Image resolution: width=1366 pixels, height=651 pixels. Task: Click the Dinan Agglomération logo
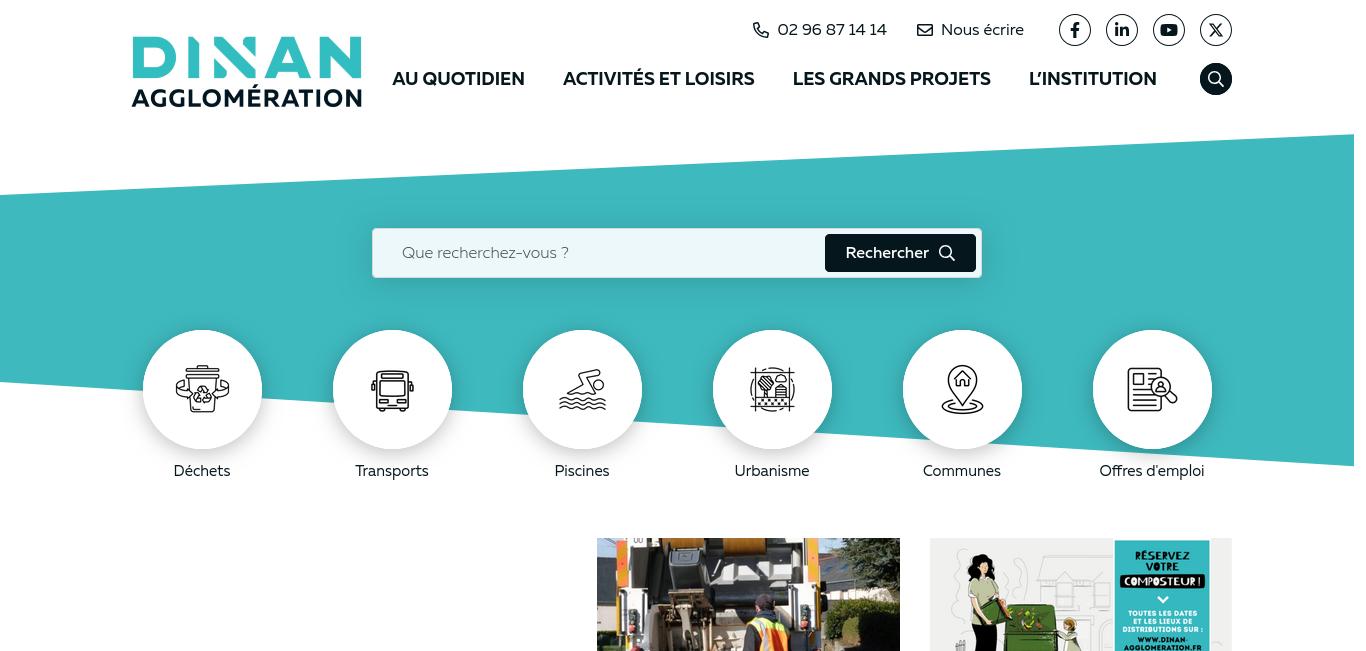click(247, 72)
